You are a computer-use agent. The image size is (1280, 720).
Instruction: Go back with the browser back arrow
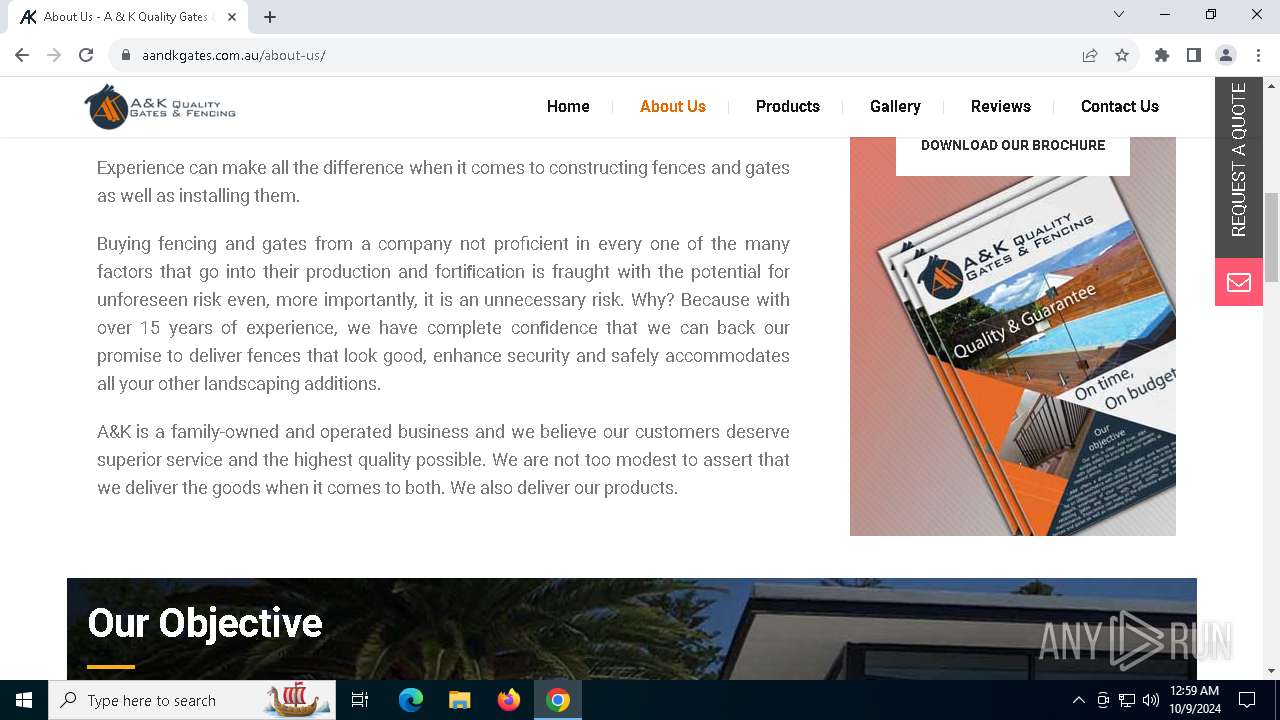tap(22, 55)
